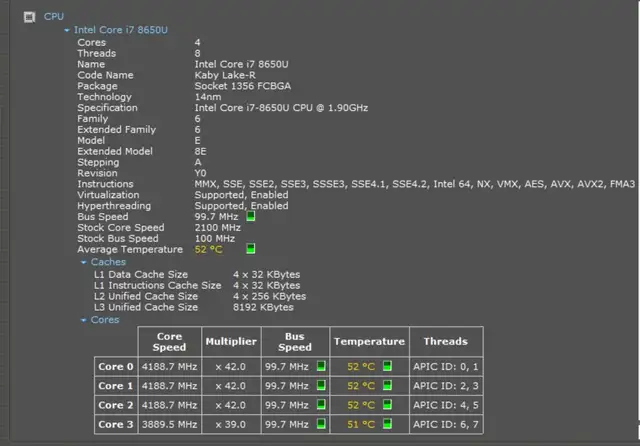The height and width of the screenshot is (446, 640).
Task: Select the Temperature column header
Action: click(x=369, y=342)
